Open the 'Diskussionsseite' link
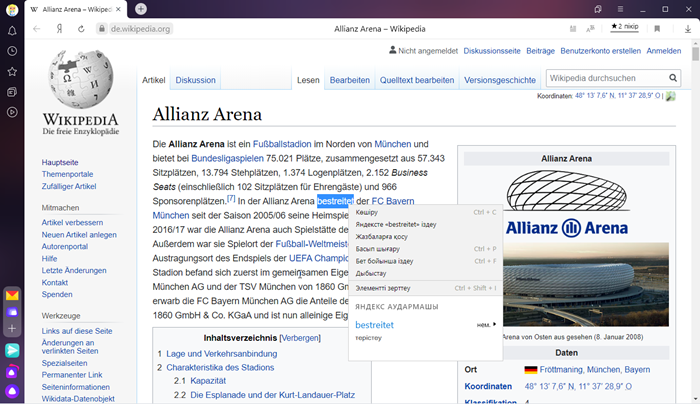Viewport: 700px width, 404px height. (x=492, y=51)
